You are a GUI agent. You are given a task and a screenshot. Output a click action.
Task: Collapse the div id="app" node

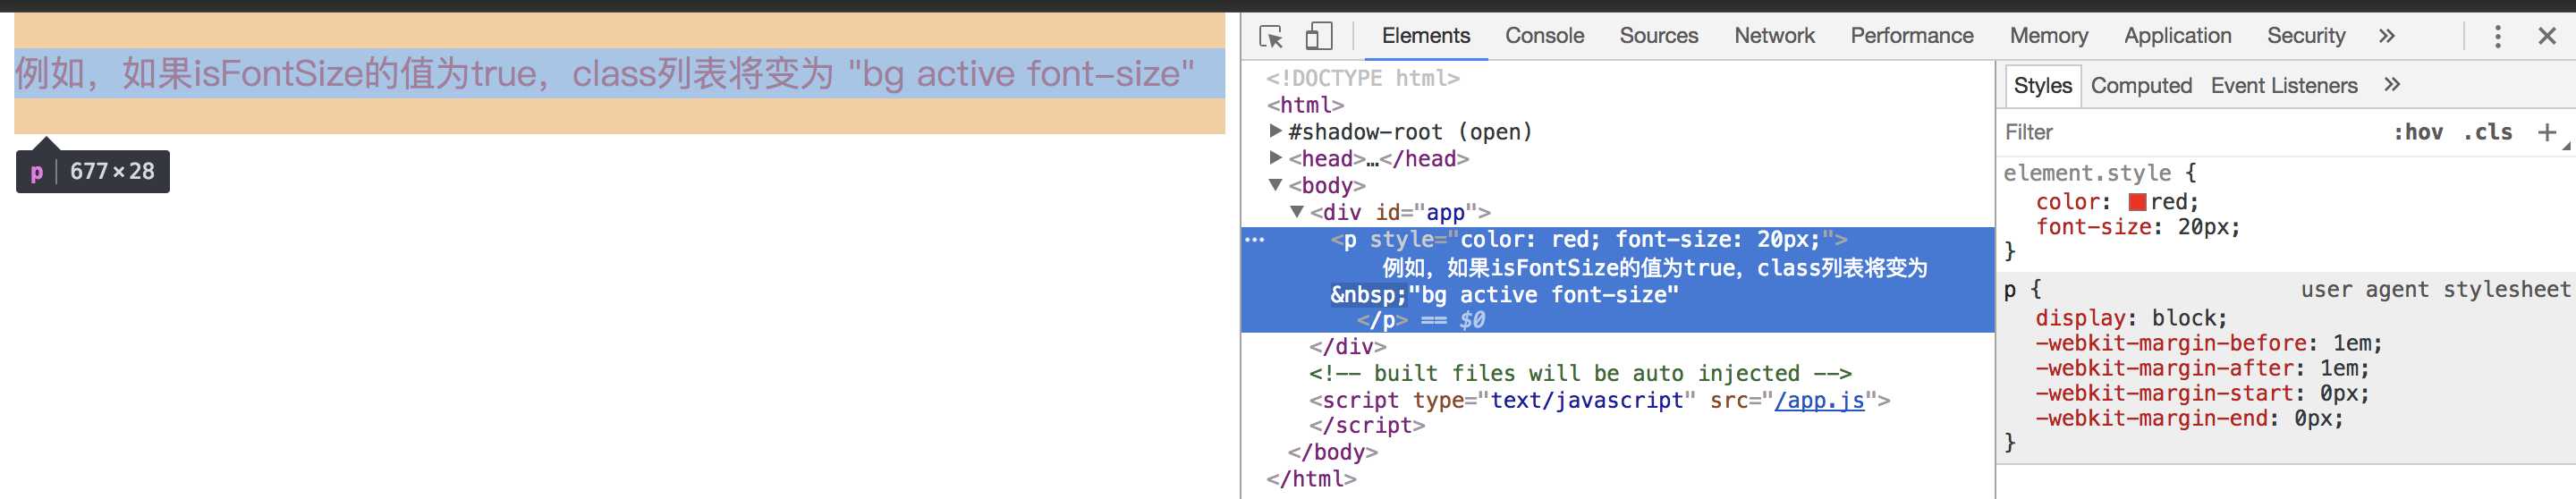1297,212
